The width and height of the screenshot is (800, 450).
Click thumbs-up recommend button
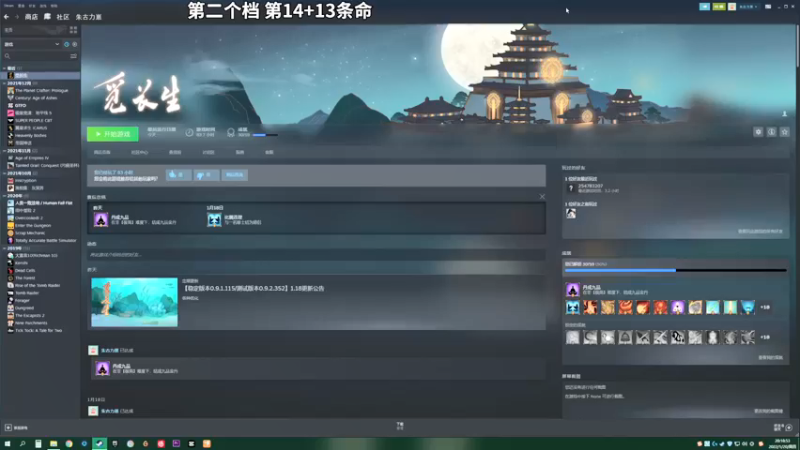(179, 175)
